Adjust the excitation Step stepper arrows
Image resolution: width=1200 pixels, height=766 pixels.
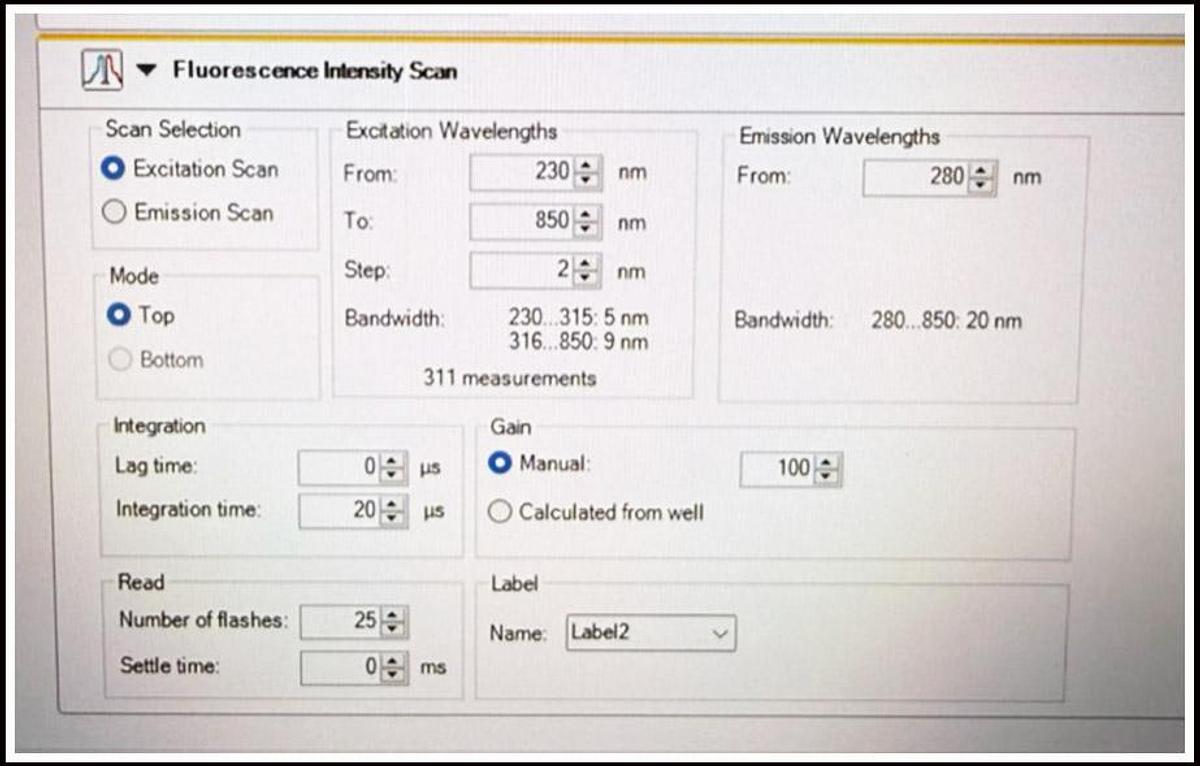tap(588, 270)
